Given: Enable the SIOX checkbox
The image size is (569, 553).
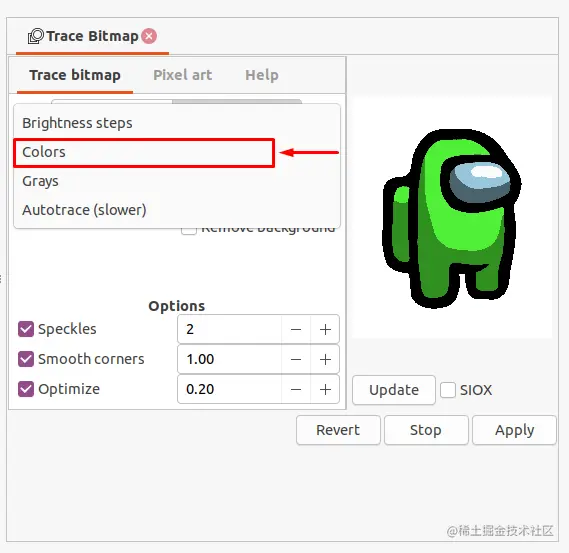Looking at the screenshot, I should coord(448,390).
